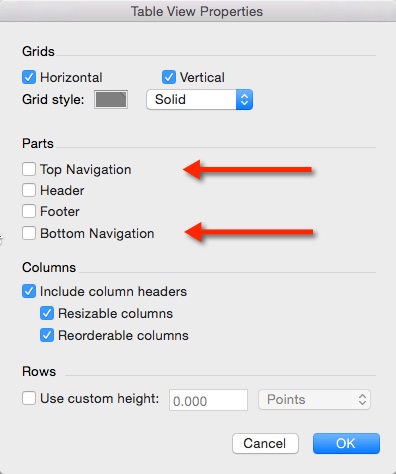Enable the Bottom Navigation checkbox
This screenshot has width=396, height=474.
tap(29, 233)
